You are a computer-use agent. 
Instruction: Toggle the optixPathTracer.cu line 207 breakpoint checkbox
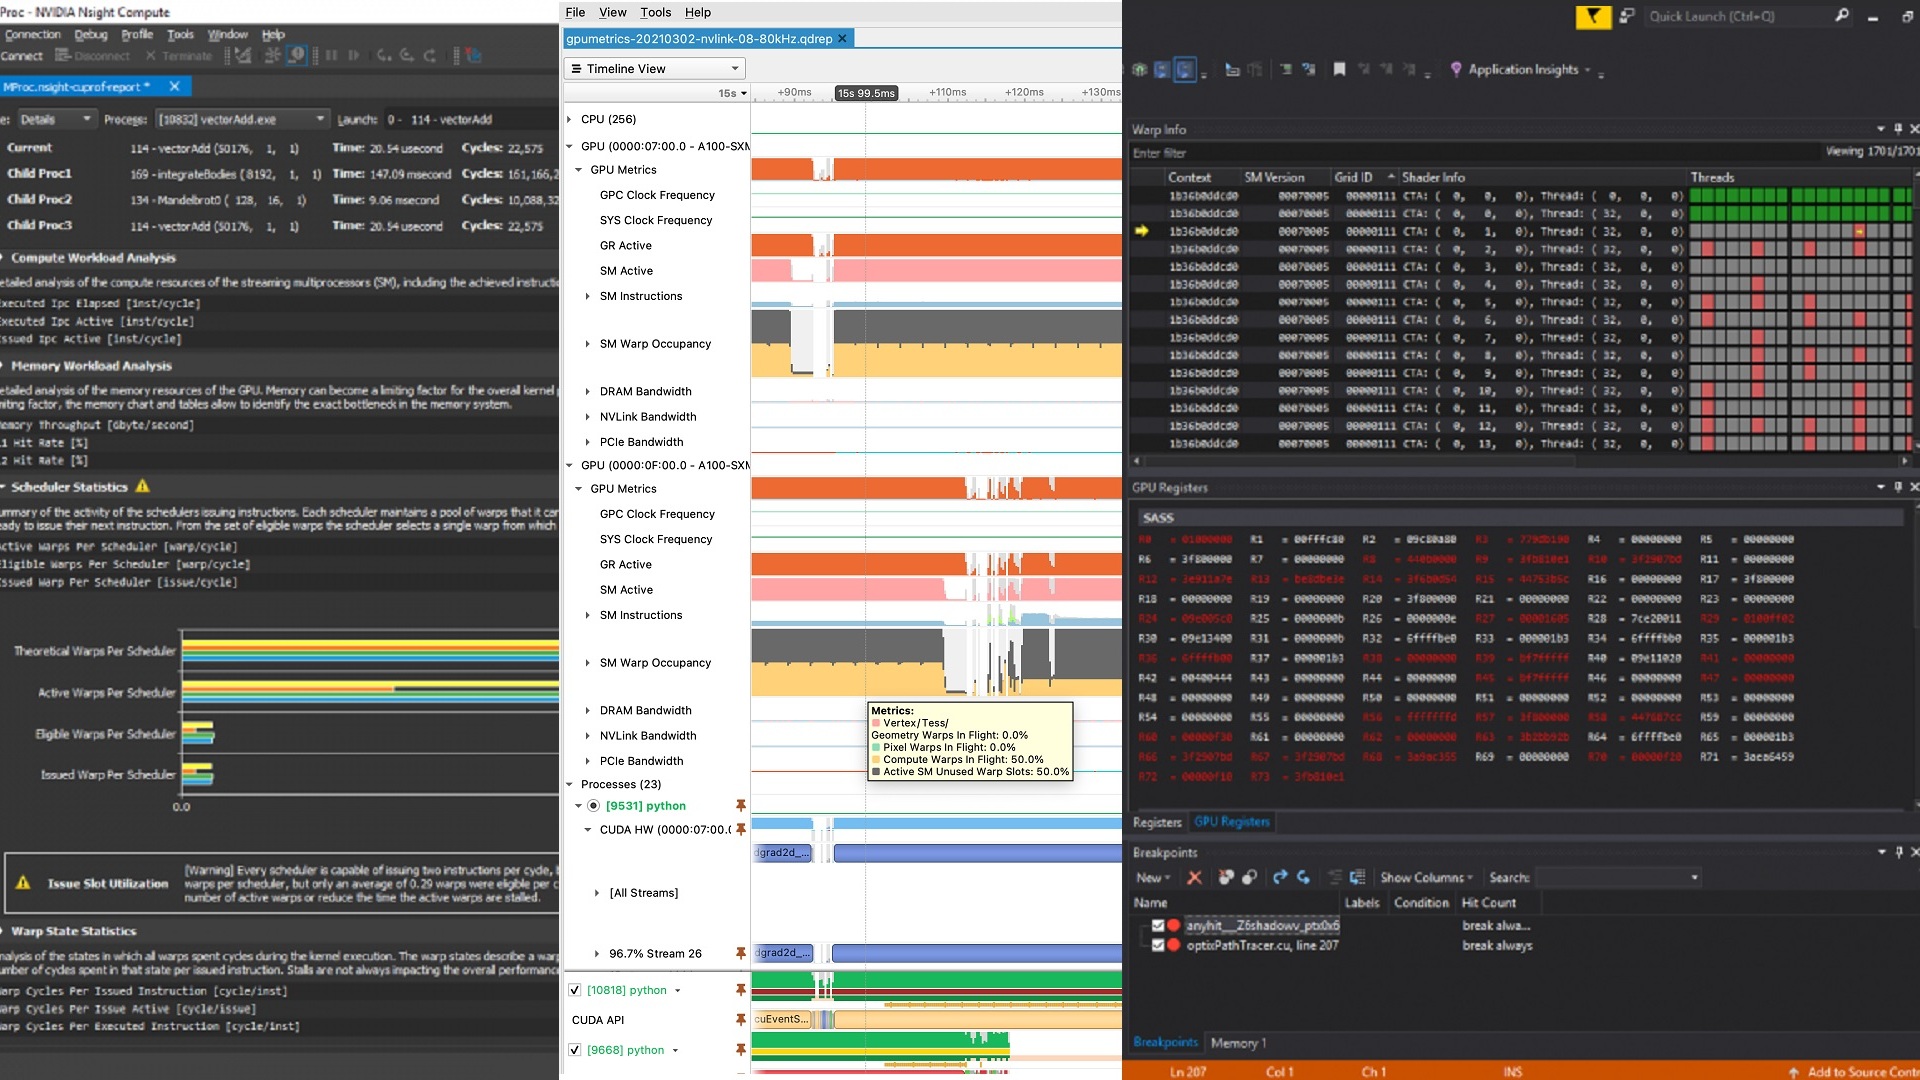pos(1158,945)
